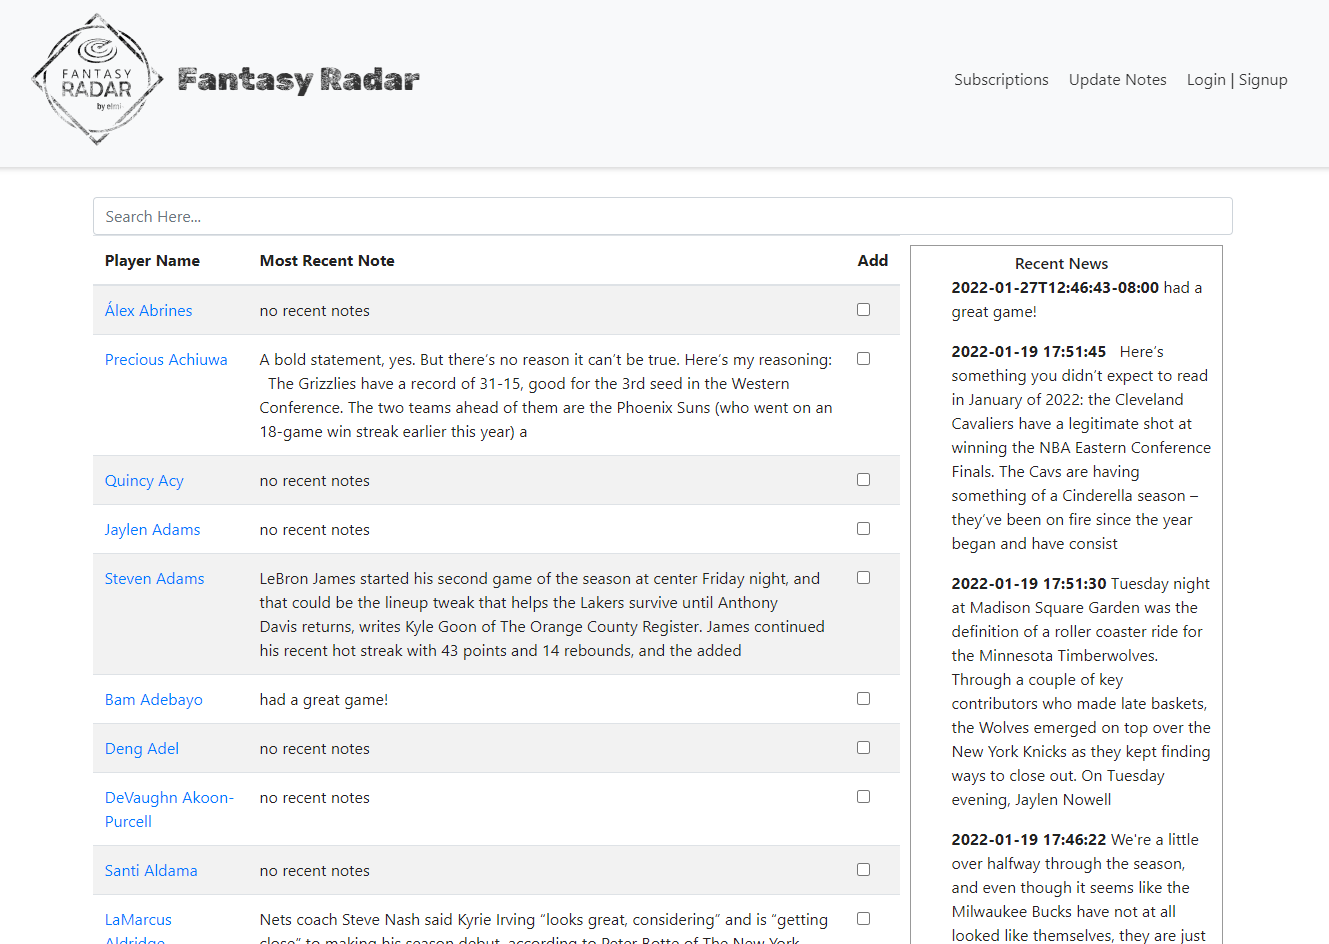This screenshot has width=1329, height=944.
Task: Focus the Search Here input field
Action: pyautogui.click(x=662, y=216)
